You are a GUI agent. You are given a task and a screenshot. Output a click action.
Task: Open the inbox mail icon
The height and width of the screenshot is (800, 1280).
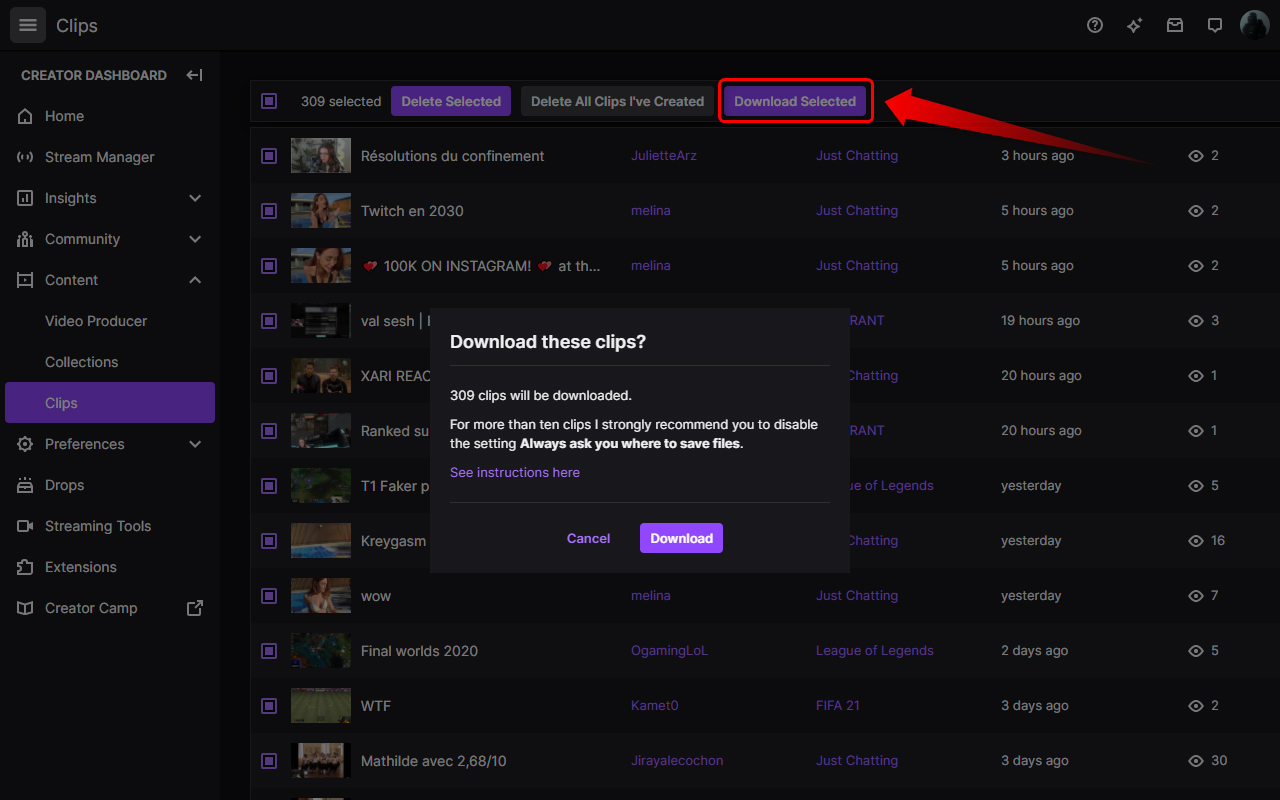coord(1175,26)
